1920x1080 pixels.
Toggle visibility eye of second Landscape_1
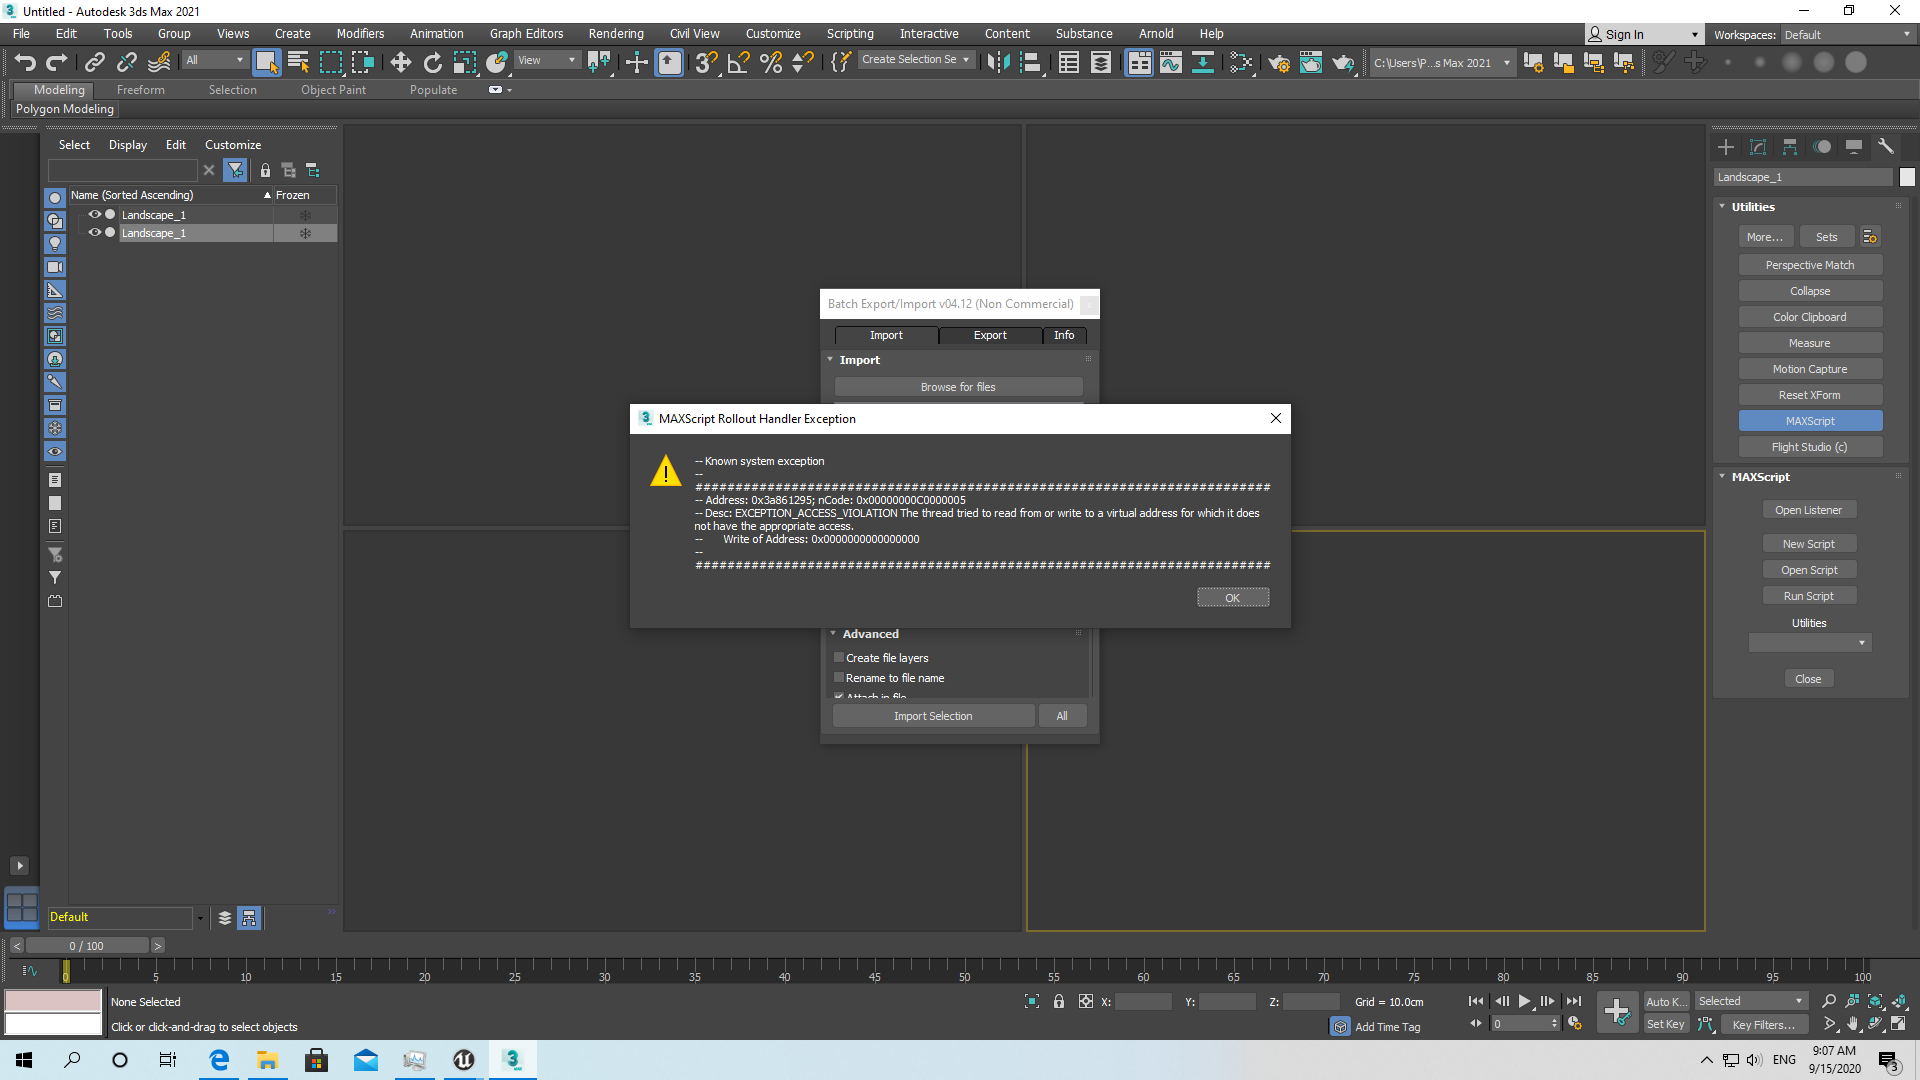(94, 233)
